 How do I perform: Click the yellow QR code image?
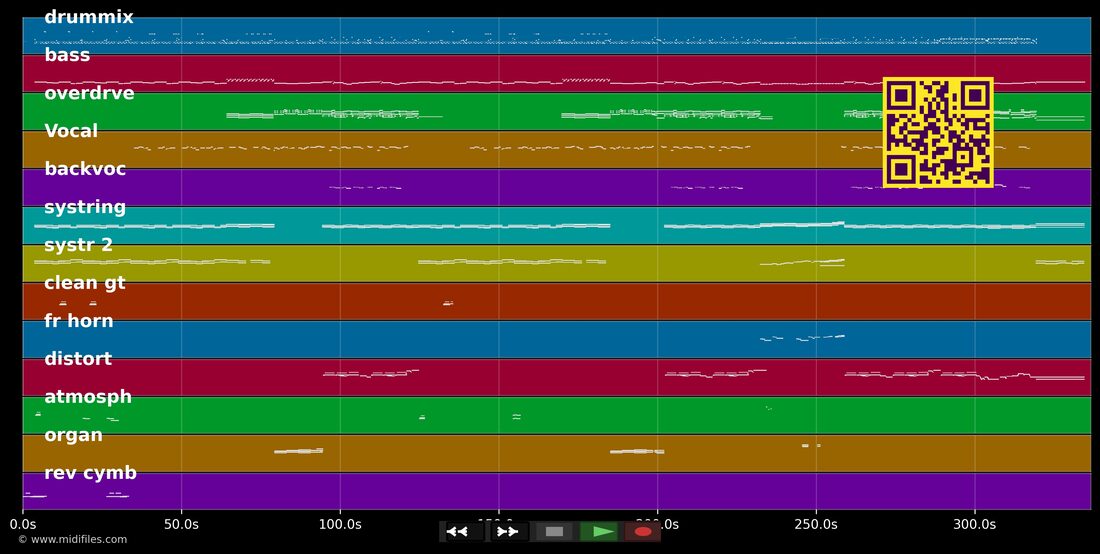pyautogui.click(x=938, y=133)
